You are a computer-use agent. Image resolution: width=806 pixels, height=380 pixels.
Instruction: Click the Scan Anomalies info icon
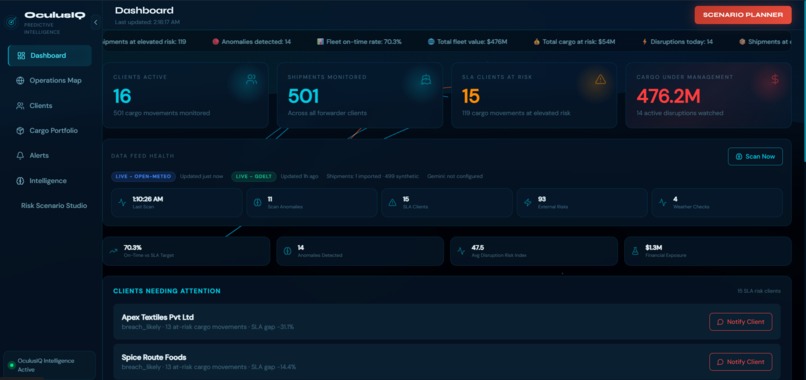coord(258,203)
